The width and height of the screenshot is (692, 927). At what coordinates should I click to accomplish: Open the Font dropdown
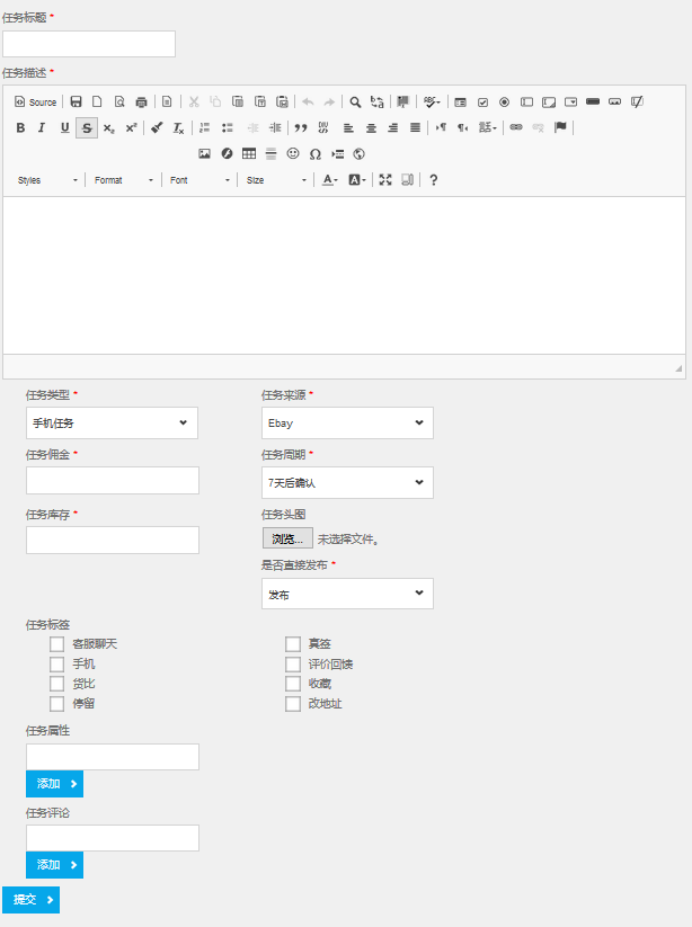(x=199, y=180)
